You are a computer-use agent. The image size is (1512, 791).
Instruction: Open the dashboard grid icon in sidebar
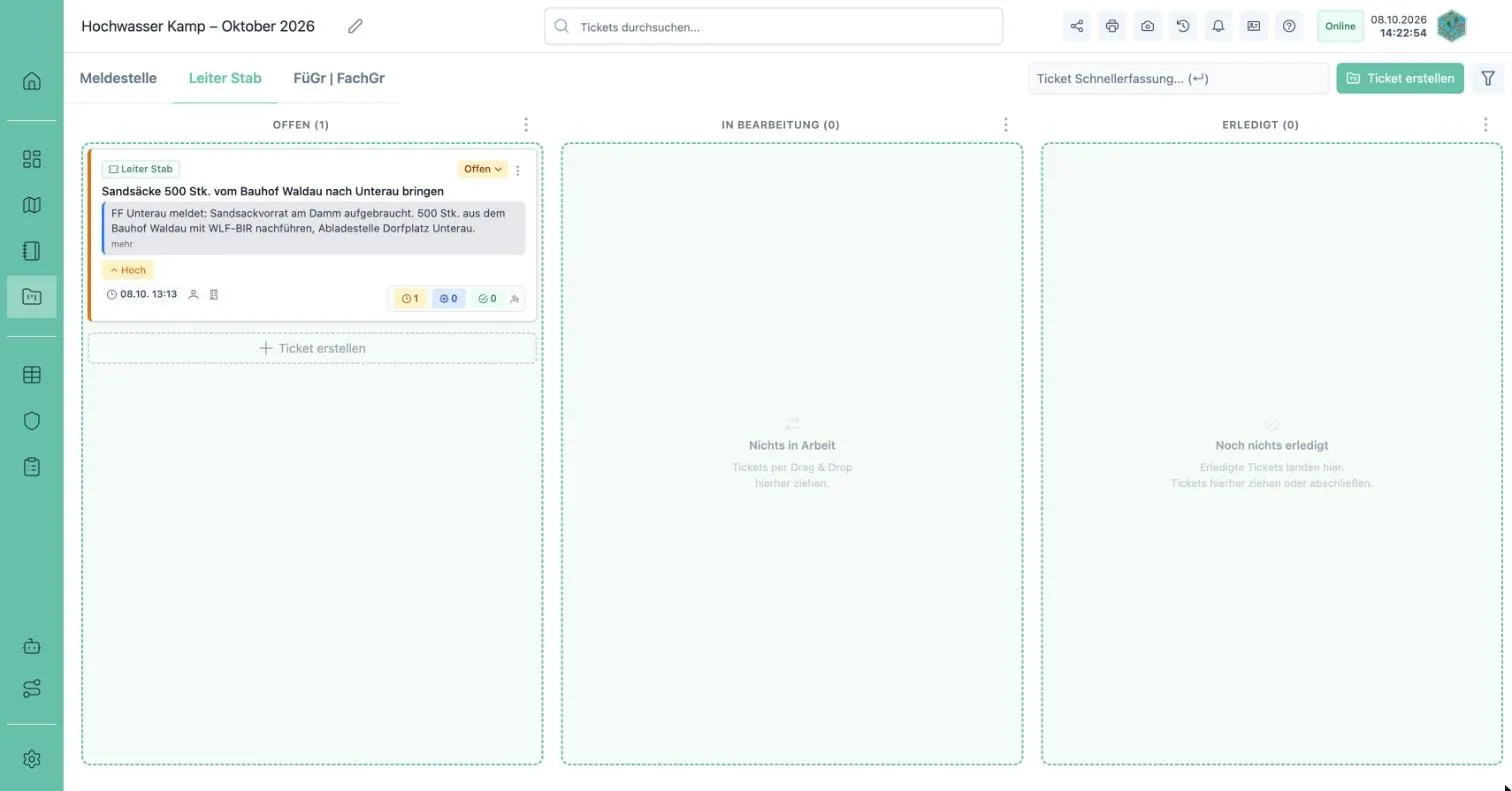click(32, 159)
